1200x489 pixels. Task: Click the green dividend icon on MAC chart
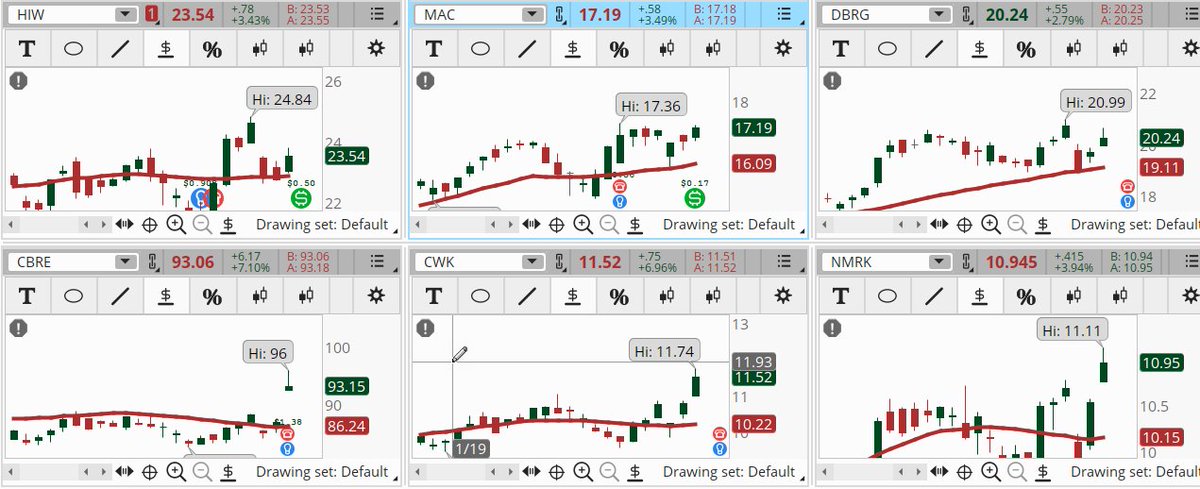tap(693, 199)
